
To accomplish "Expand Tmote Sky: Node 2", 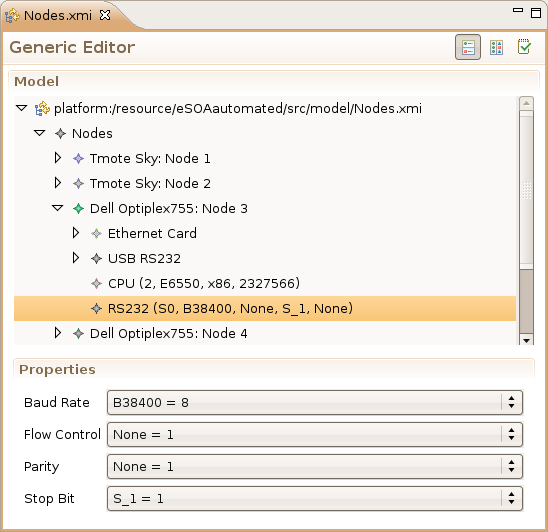I will point(58,183).
